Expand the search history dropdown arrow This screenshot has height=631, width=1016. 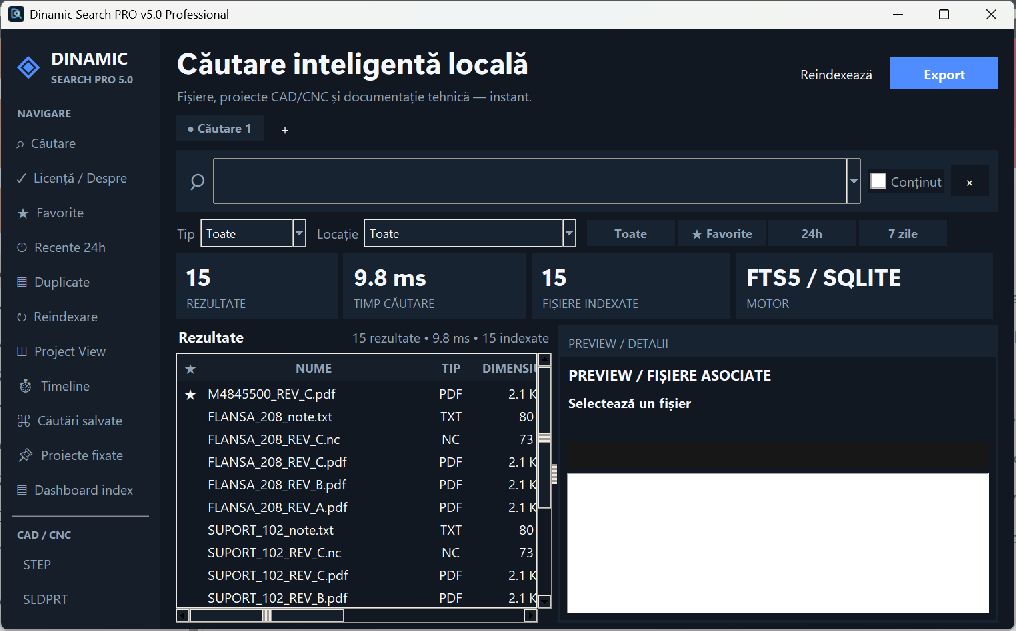(x=854, y=181)
